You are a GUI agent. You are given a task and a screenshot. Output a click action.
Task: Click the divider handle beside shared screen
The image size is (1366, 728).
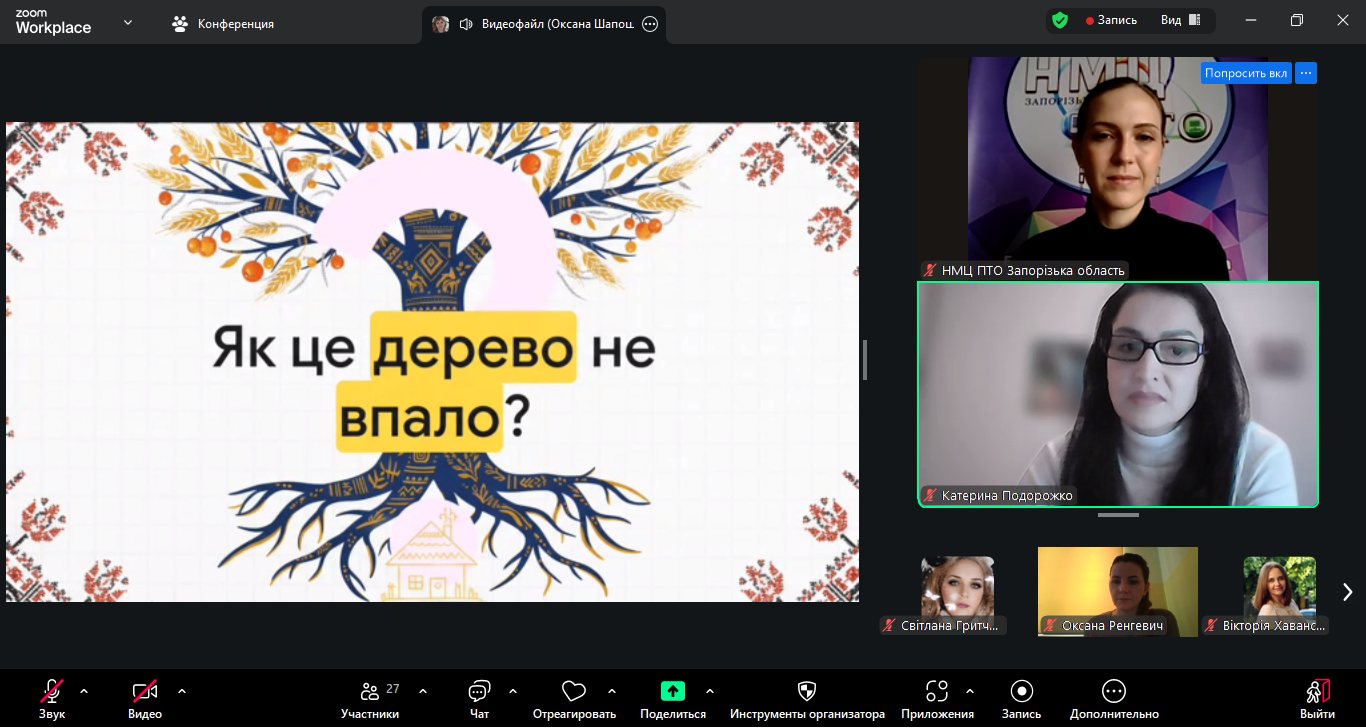864,360
